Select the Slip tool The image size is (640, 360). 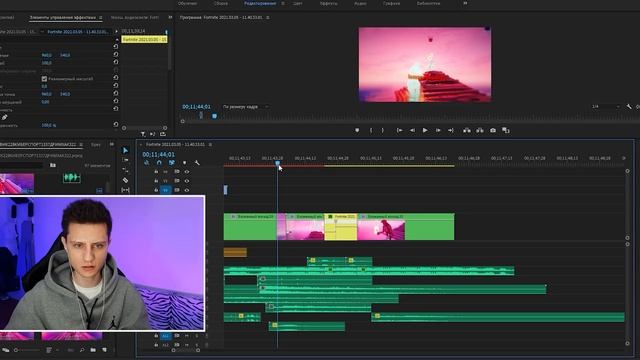coord(125,190)
